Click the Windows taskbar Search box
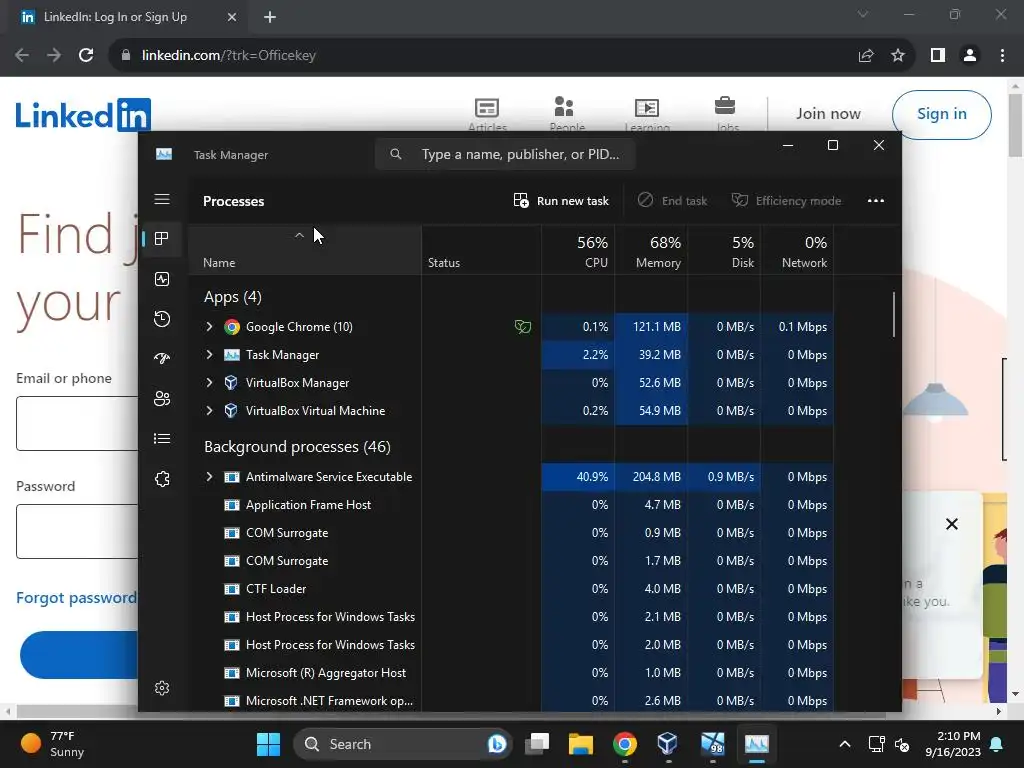This screenshot has width=1024, height=768. (402, 744)
